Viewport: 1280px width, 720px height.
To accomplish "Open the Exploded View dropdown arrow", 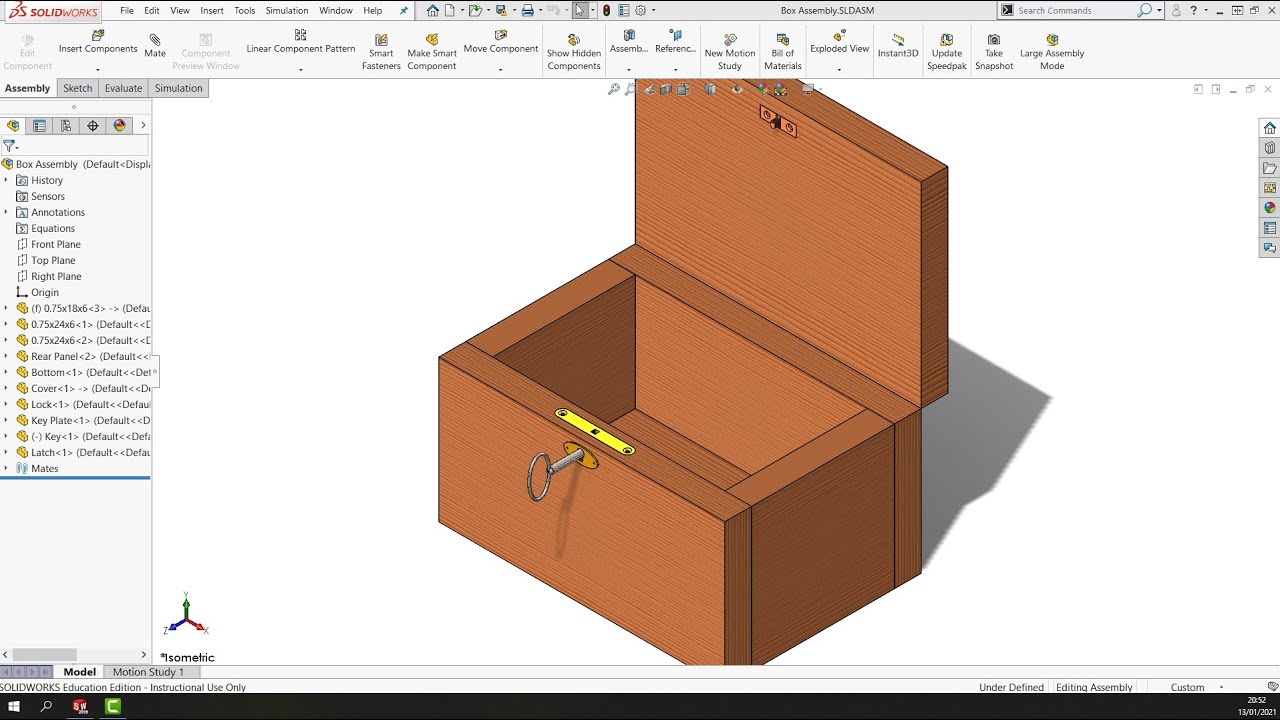I will (839, 69).
